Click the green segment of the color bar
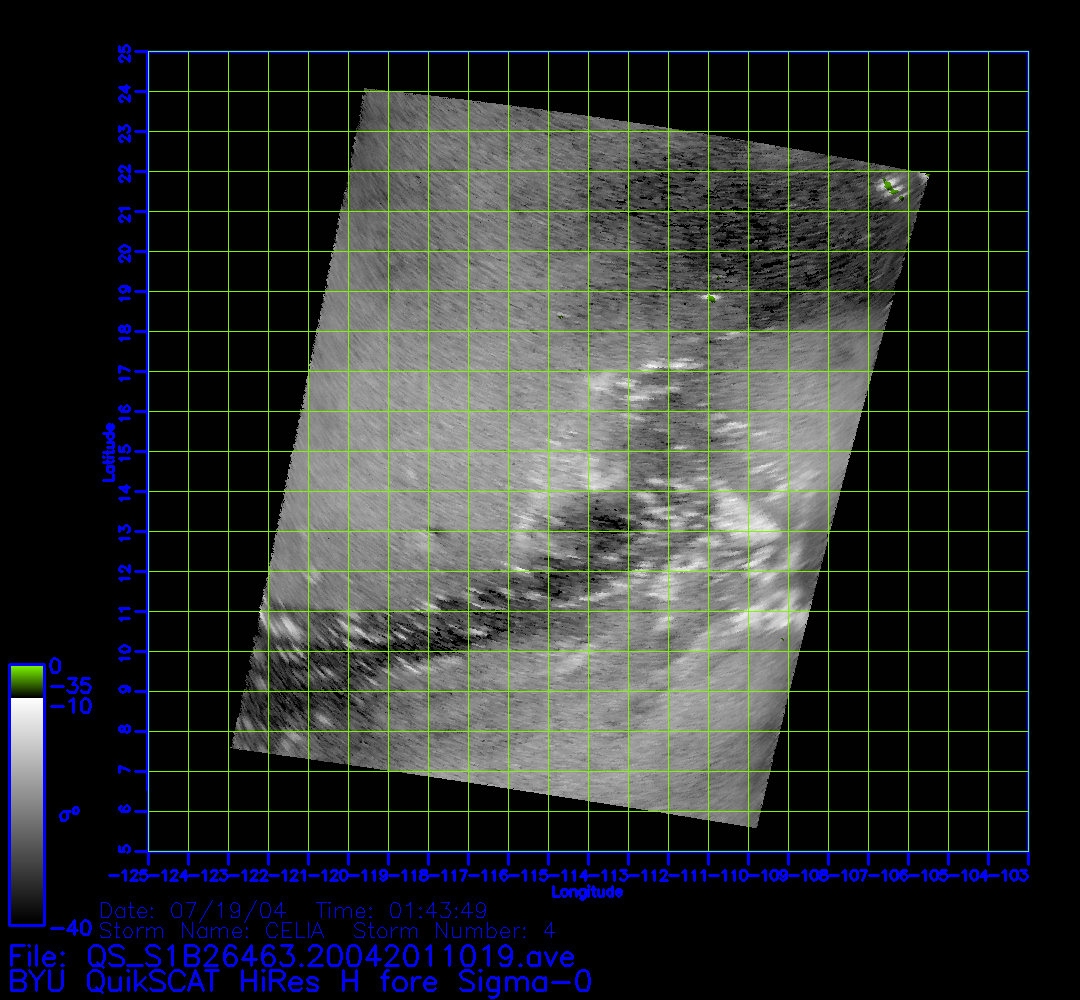 tap(26, 681)
